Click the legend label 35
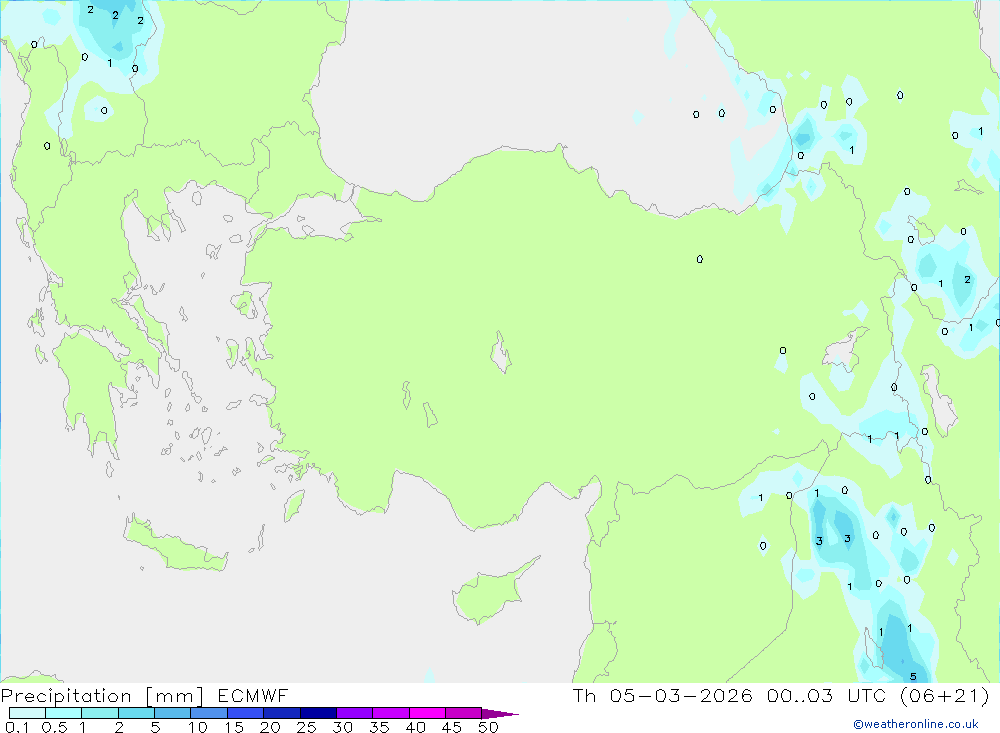 point(379,727)
